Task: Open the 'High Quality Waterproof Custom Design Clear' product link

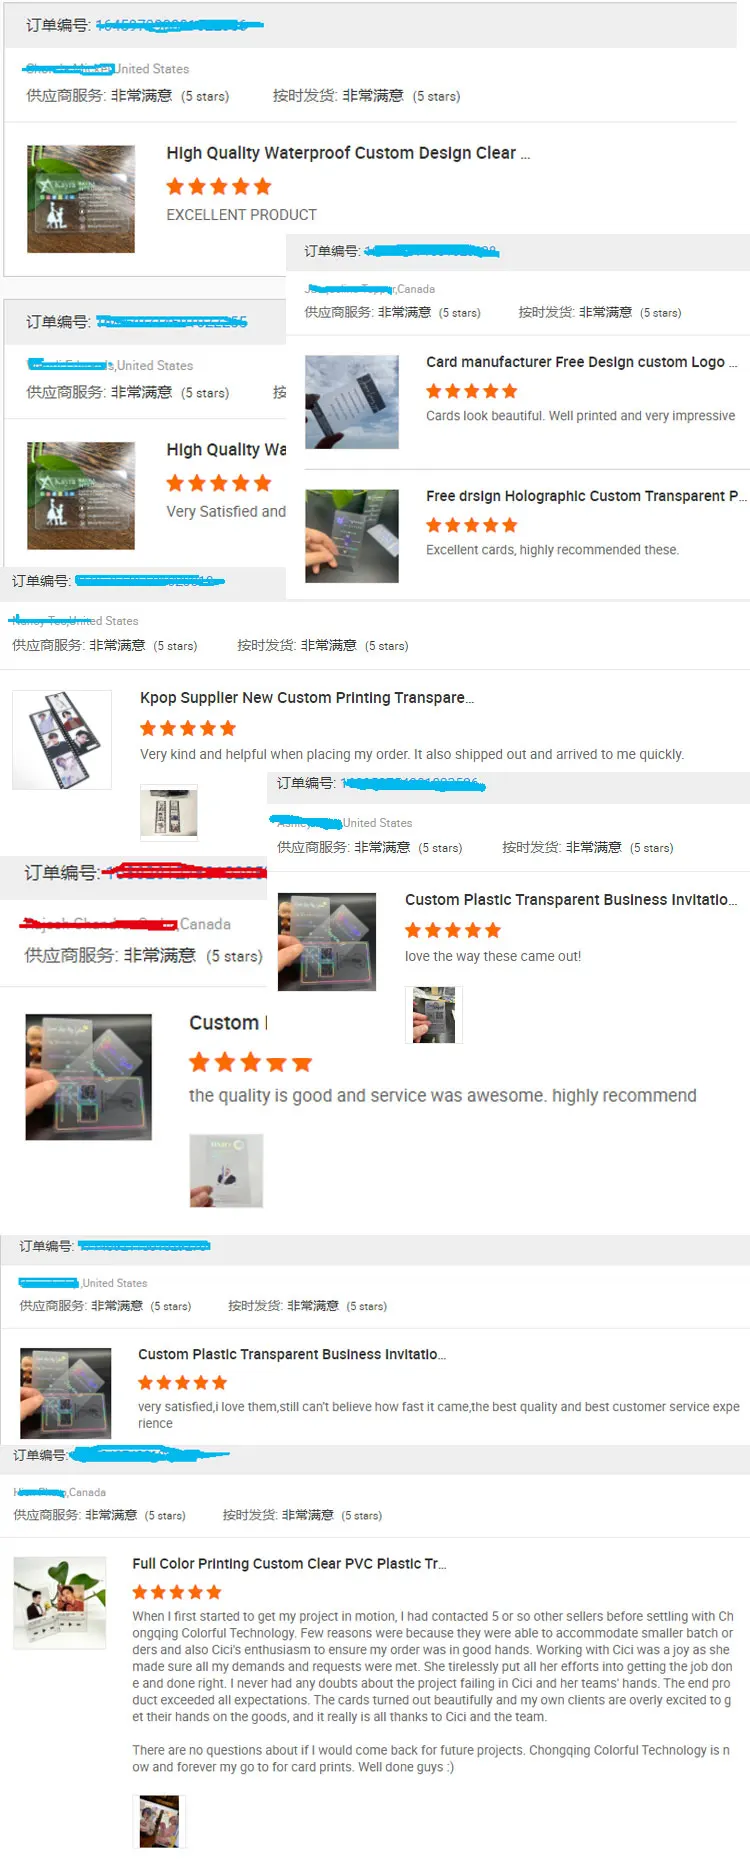Action: (x=348, y=153)
